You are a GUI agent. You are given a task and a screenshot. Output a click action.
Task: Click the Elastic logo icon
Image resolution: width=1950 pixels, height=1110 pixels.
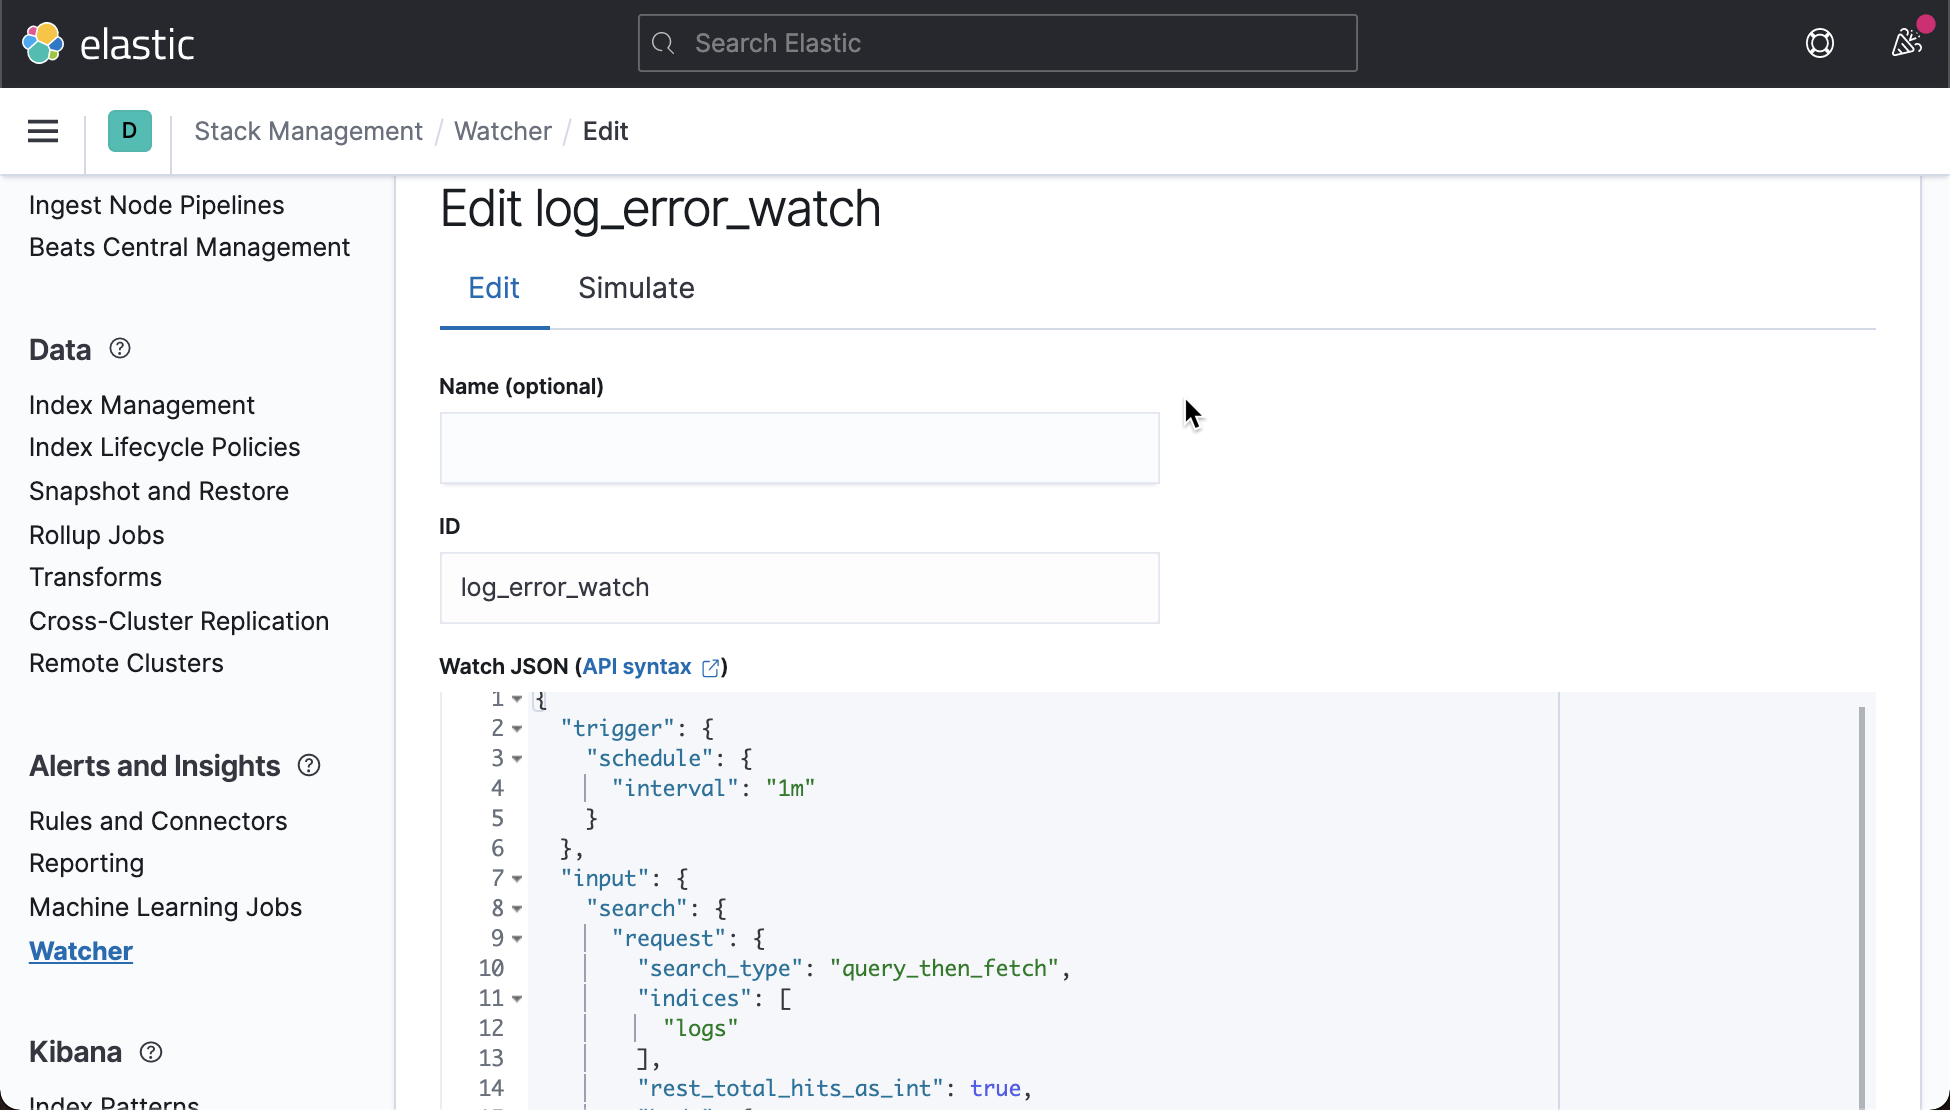coord(43,43)
